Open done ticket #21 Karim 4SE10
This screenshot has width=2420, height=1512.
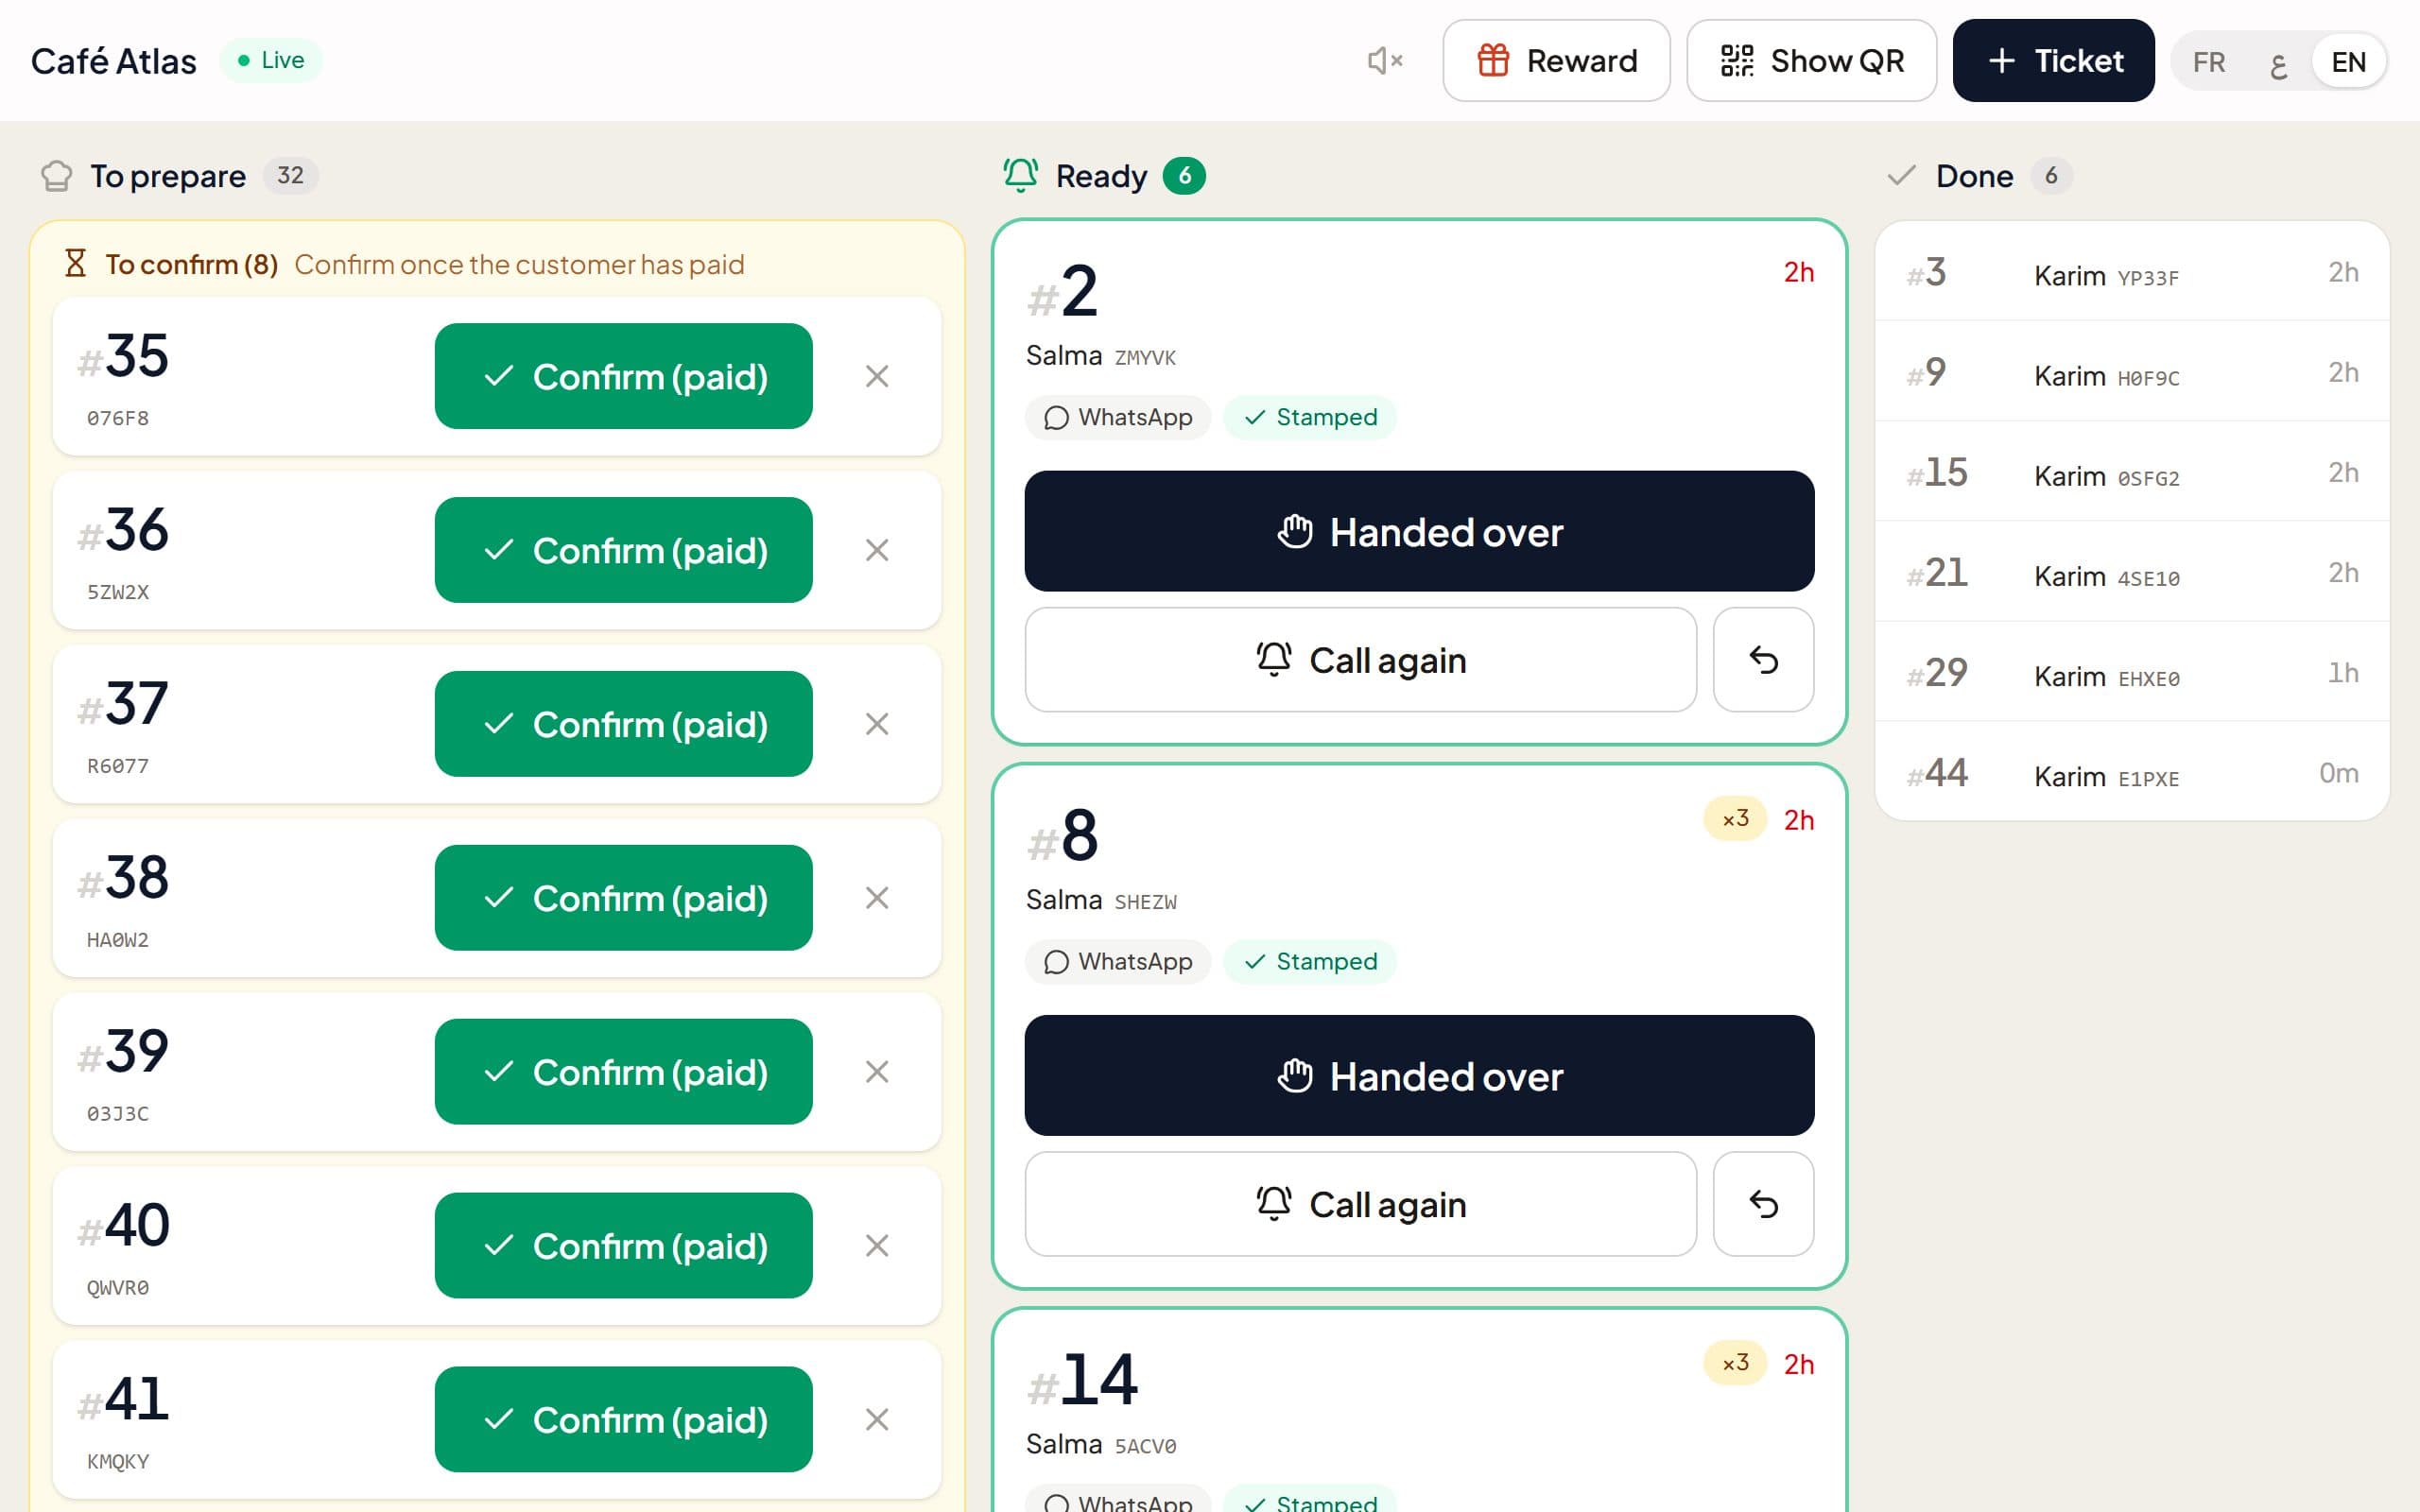coord(2132,572)
